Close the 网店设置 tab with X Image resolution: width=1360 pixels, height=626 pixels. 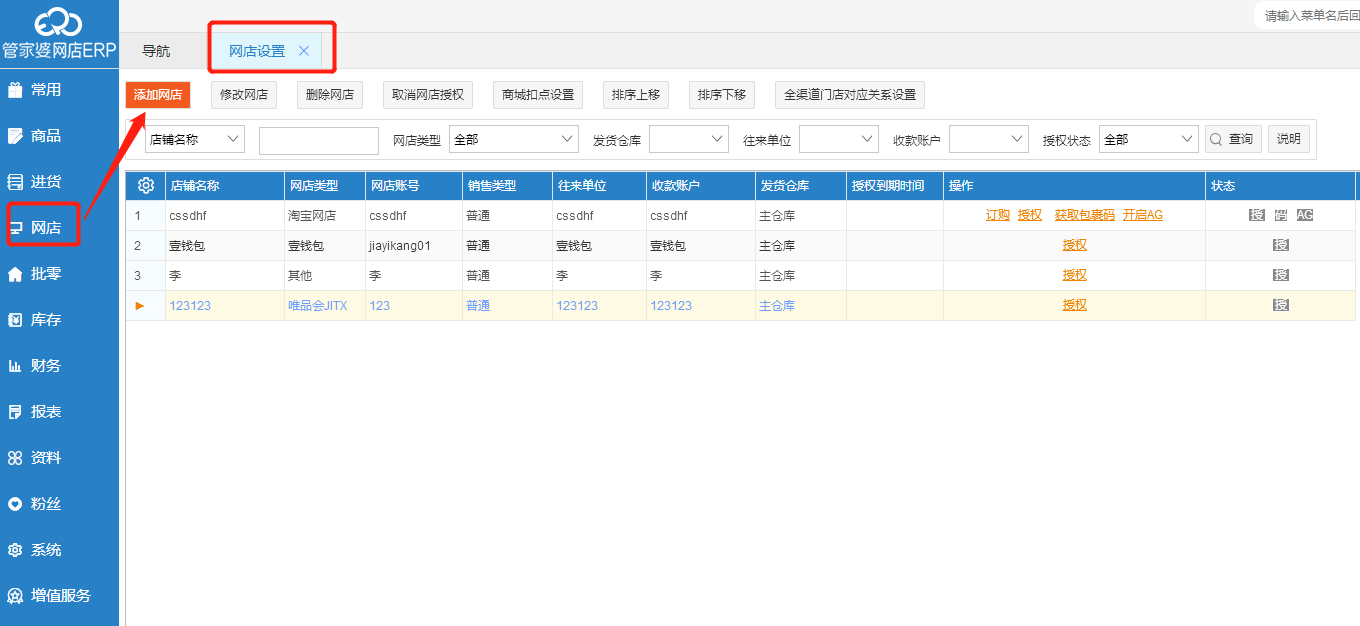pyautogui.click(x=304, y=51)
